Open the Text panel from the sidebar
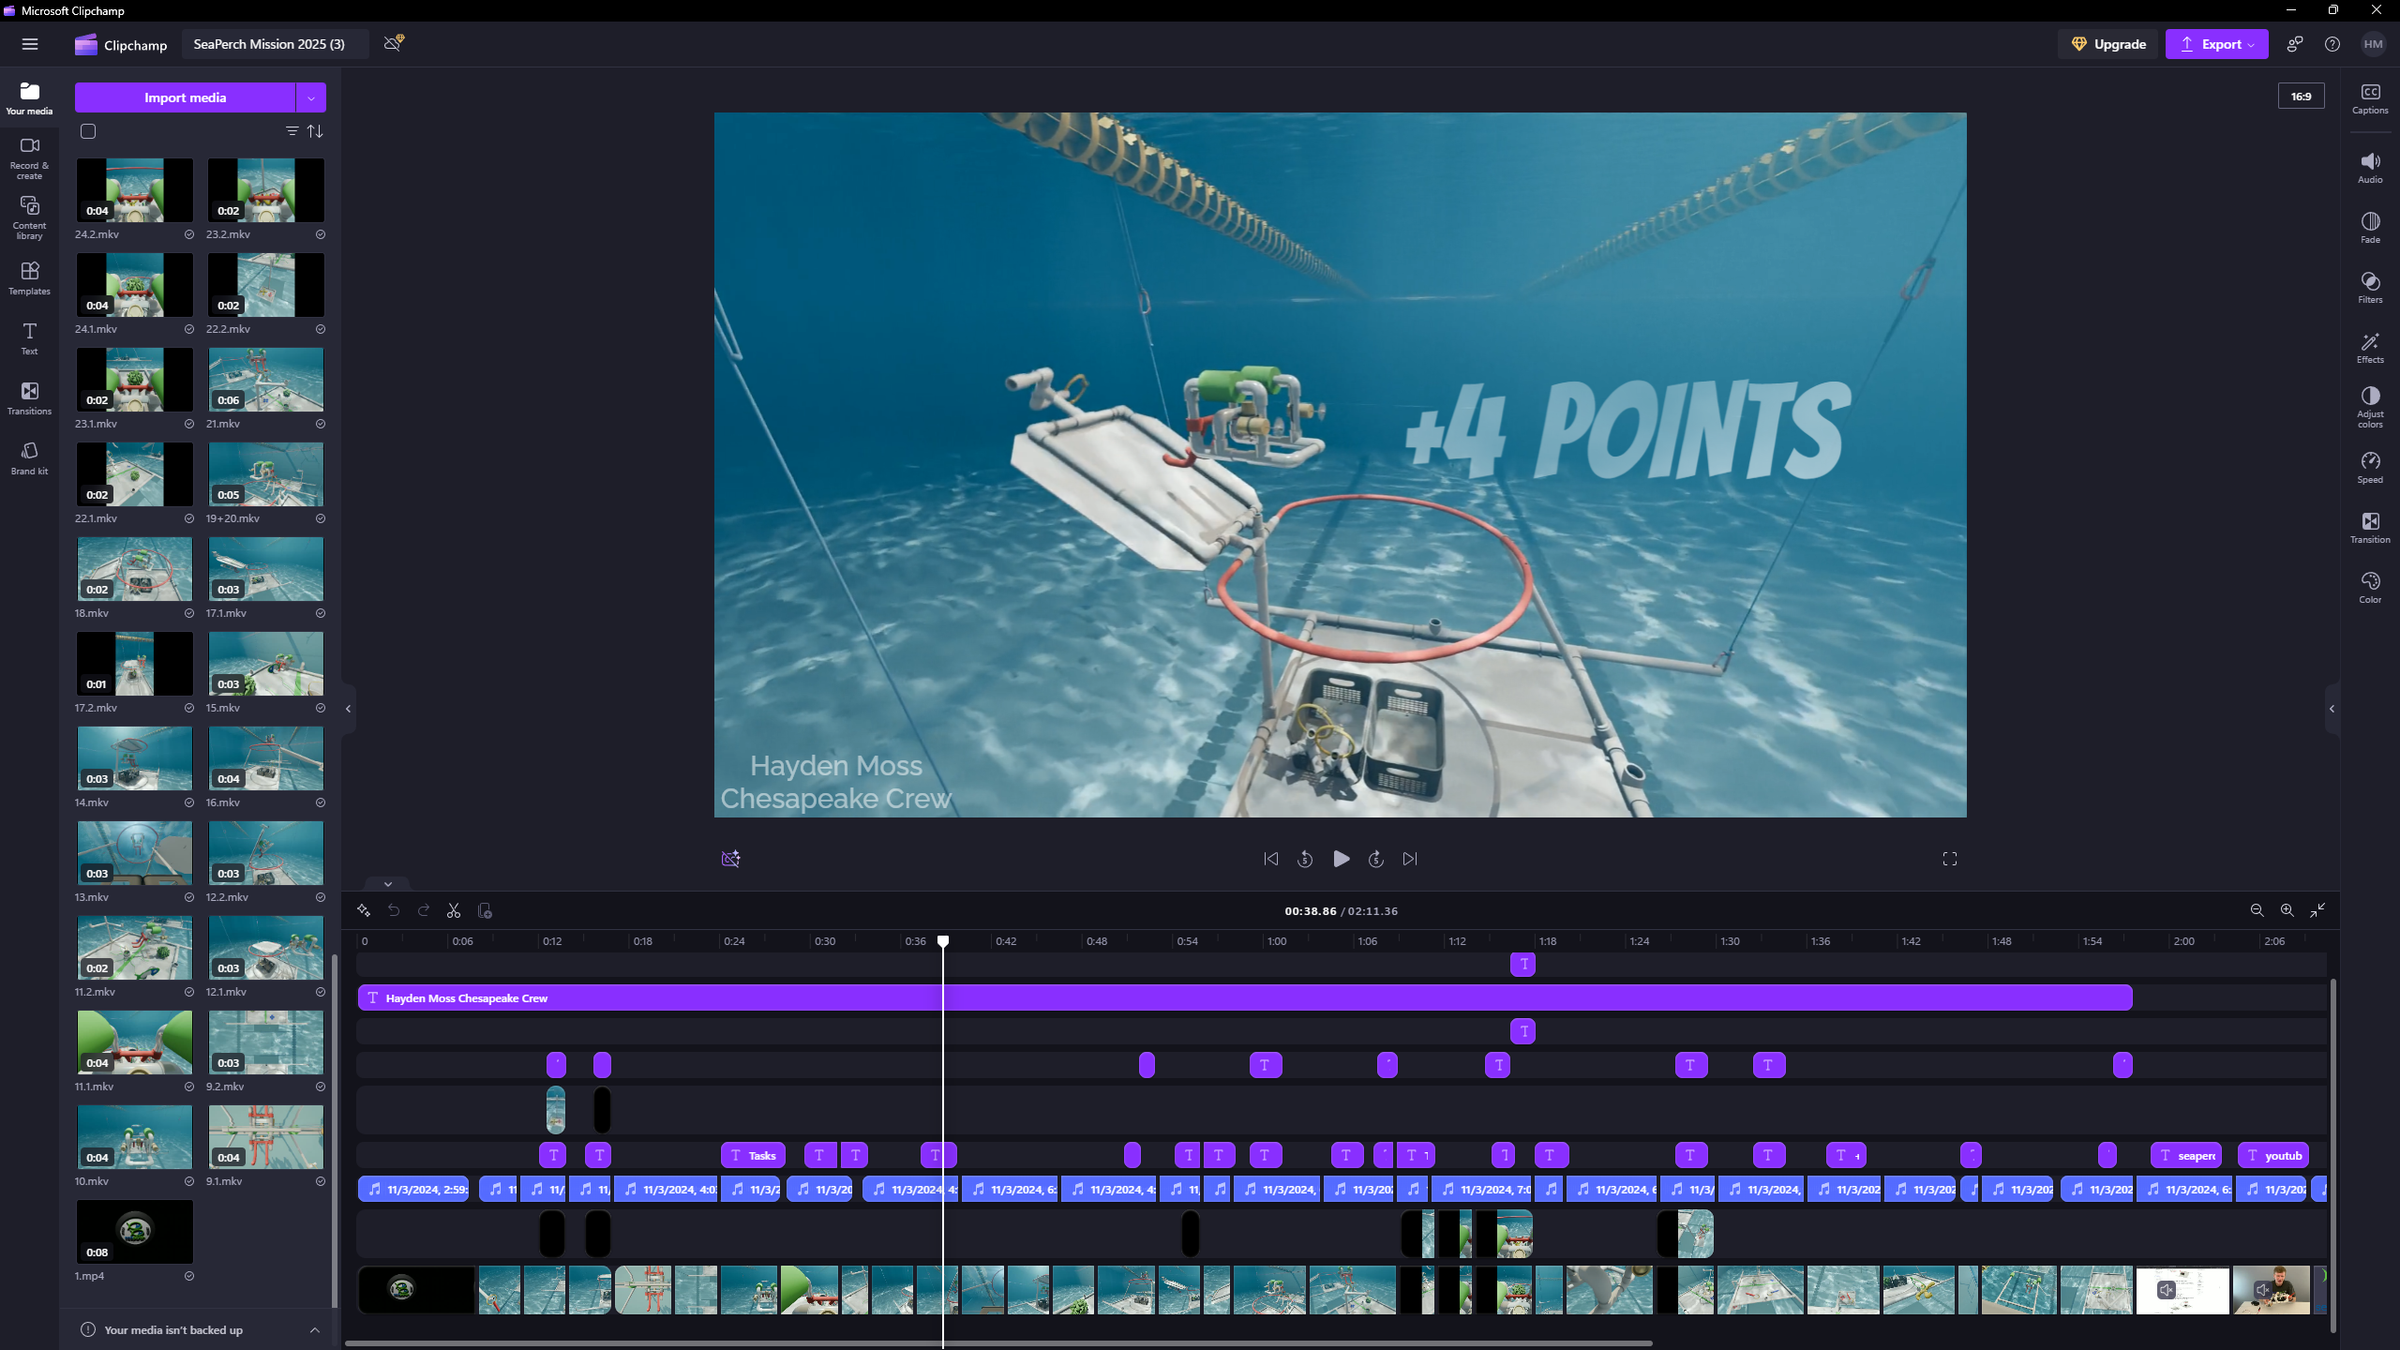2400x1350 pixels. pyautogui.click(x=29, y=337)
